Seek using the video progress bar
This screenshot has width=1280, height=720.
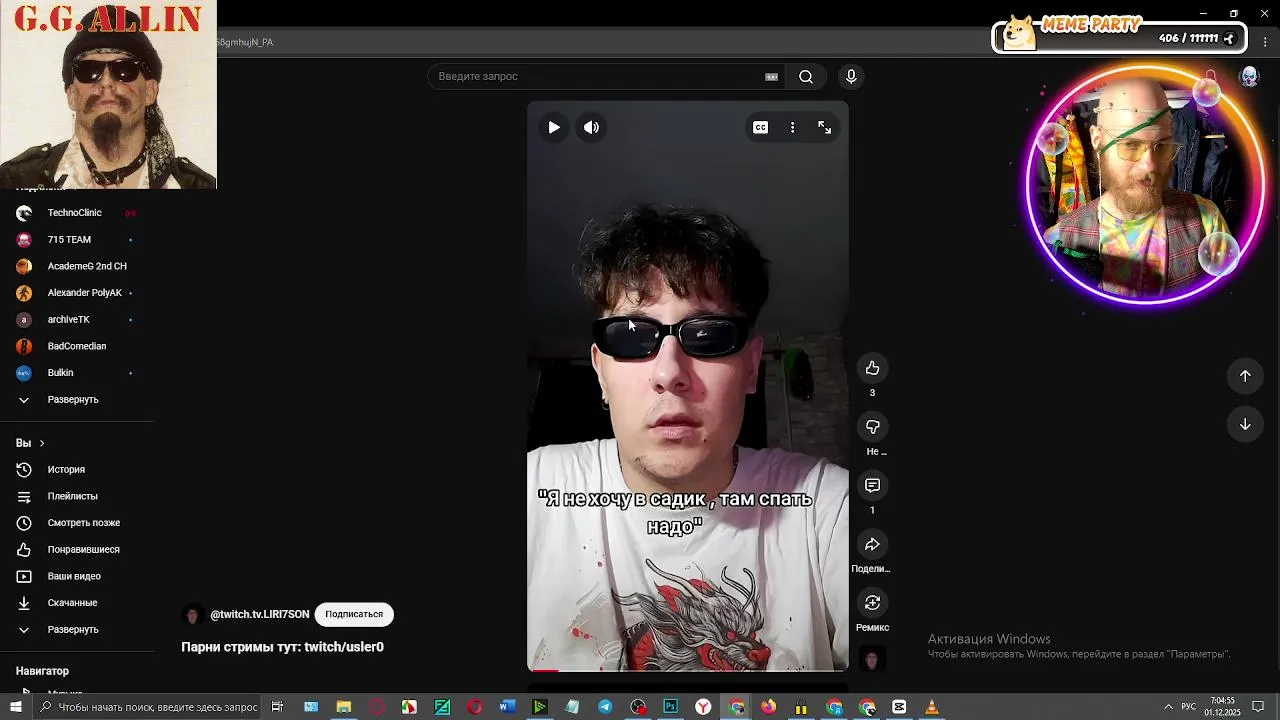tap(688, 669)
